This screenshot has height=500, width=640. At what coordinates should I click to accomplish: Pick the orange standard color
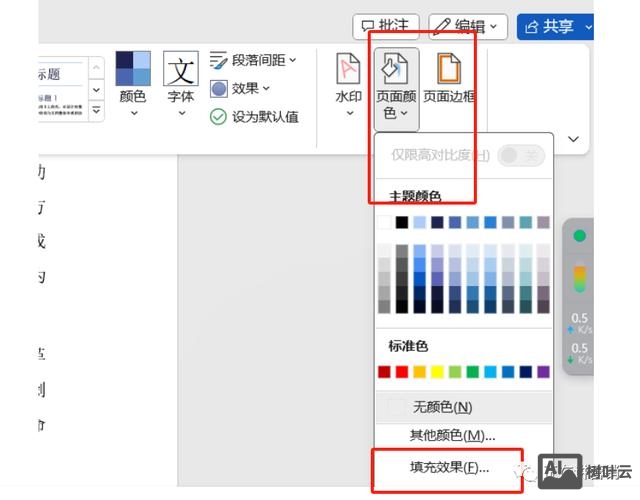click(419, 372)
